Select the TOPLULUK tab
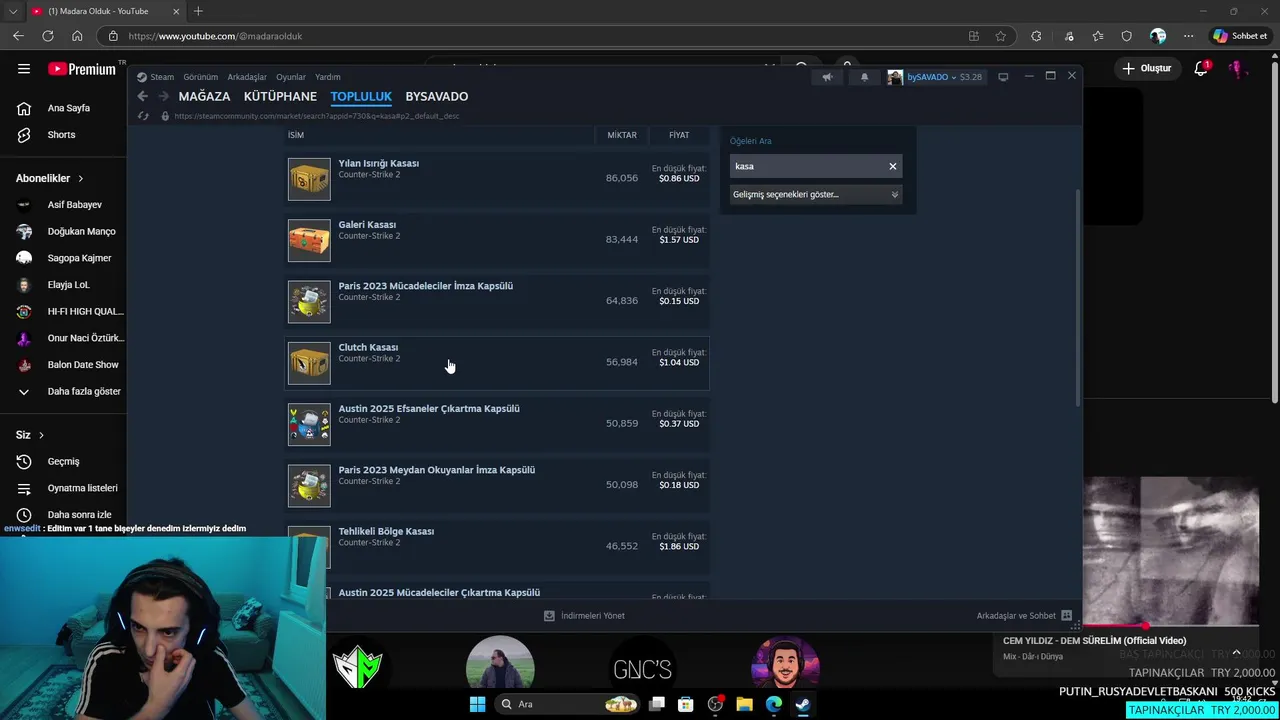 pyautogui.click(x=361, y=96)
